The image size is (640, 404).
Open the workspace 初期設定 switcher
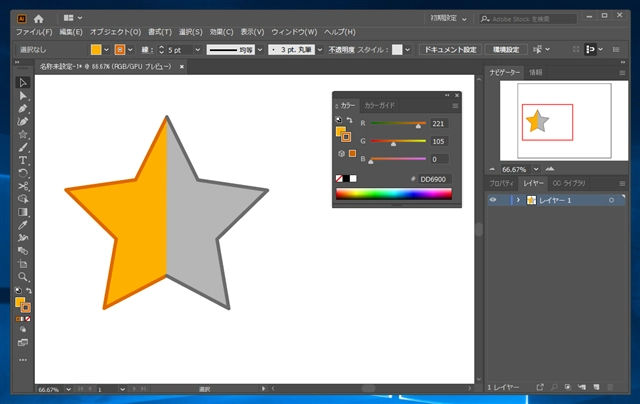[448, 19]
